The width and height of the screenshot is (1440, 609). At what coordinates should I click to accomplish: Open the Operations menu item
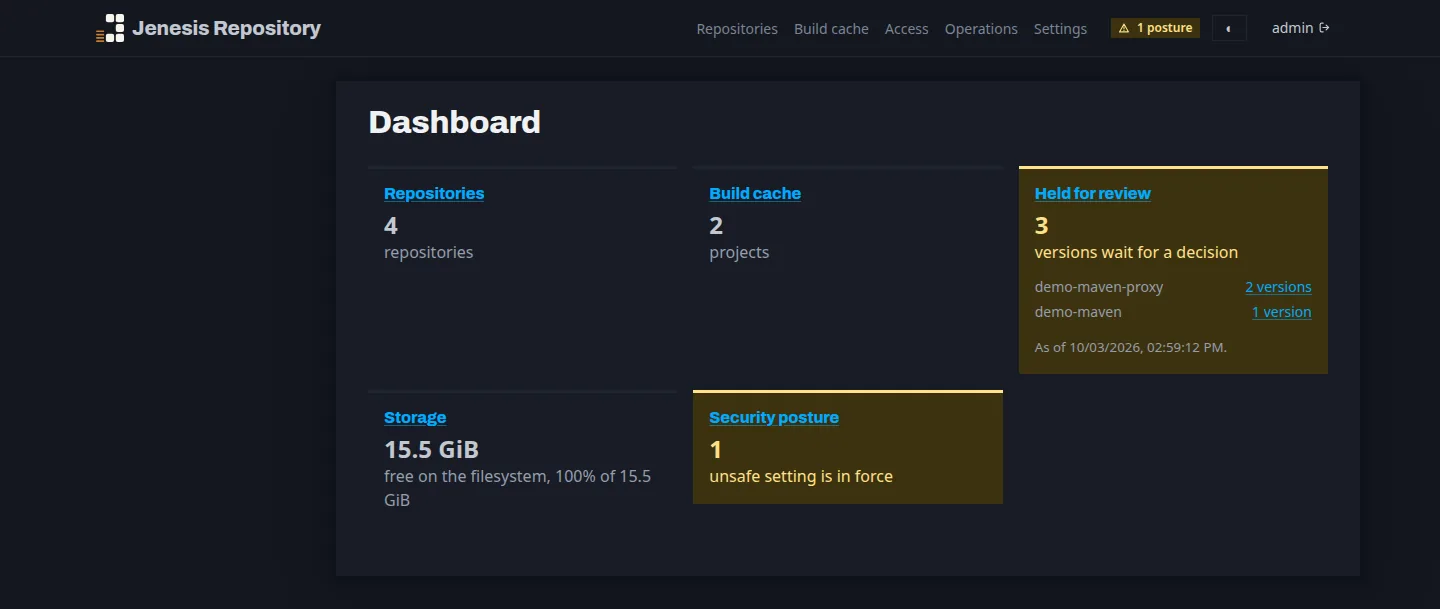point(981,29)
